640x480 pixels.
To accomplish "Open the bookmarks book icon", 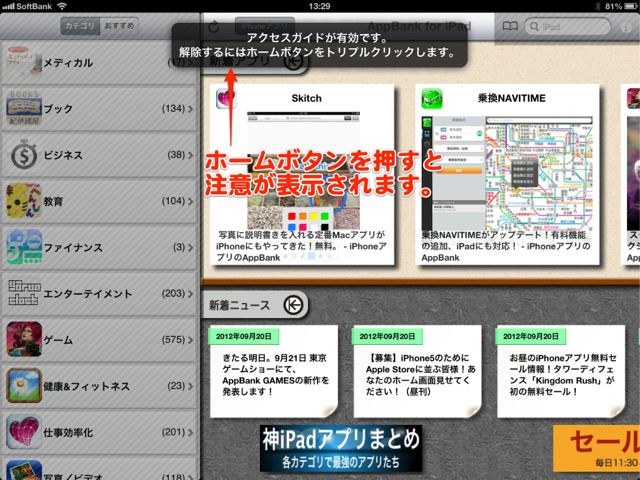I will click(510, 27).
